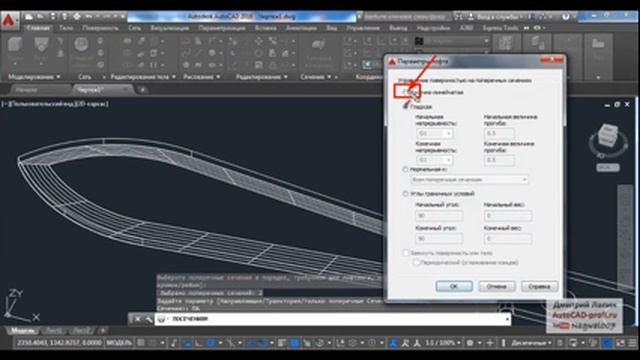Select the Нормальная к radio option
This screenshot has height=360, width=640.
(405, 169)
